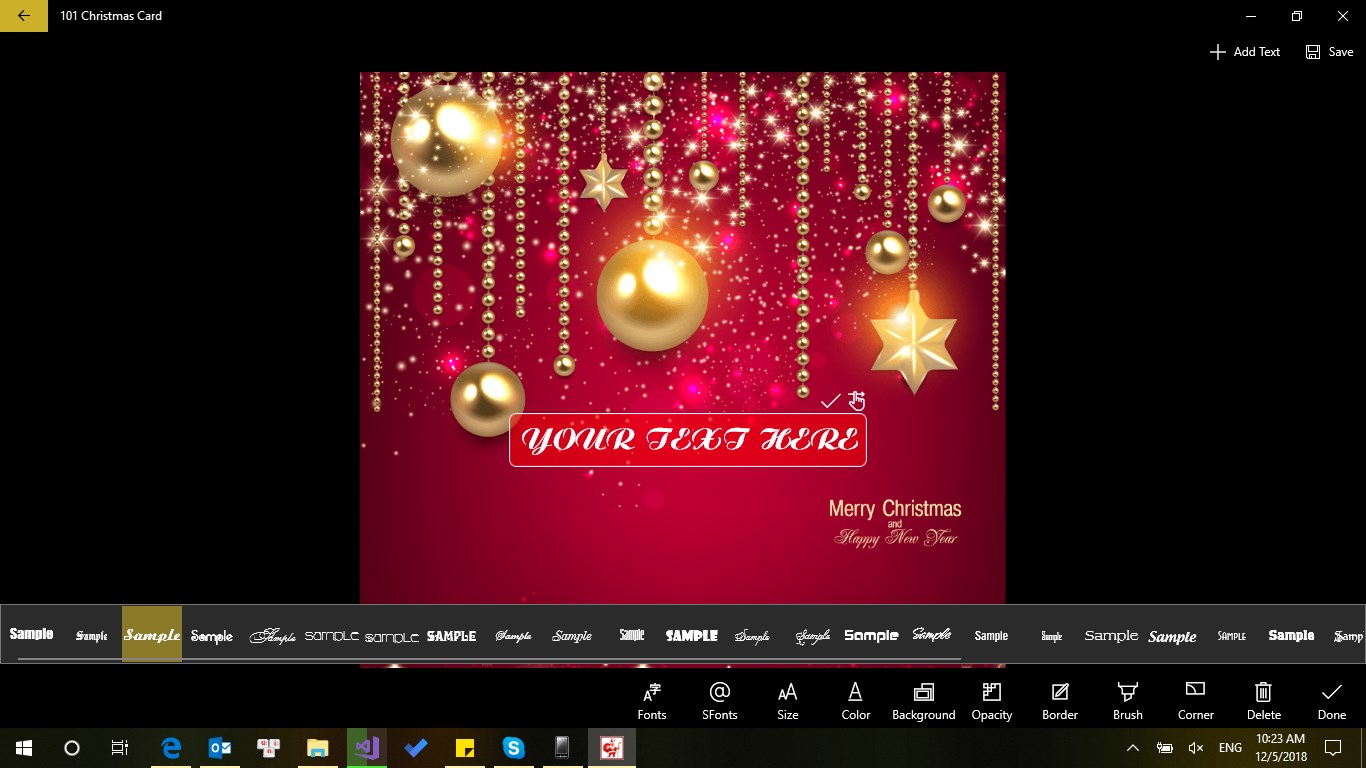This screenshot has width=1366, height=768.
Task: Select the Background tool
Action: tap(923, 700)
